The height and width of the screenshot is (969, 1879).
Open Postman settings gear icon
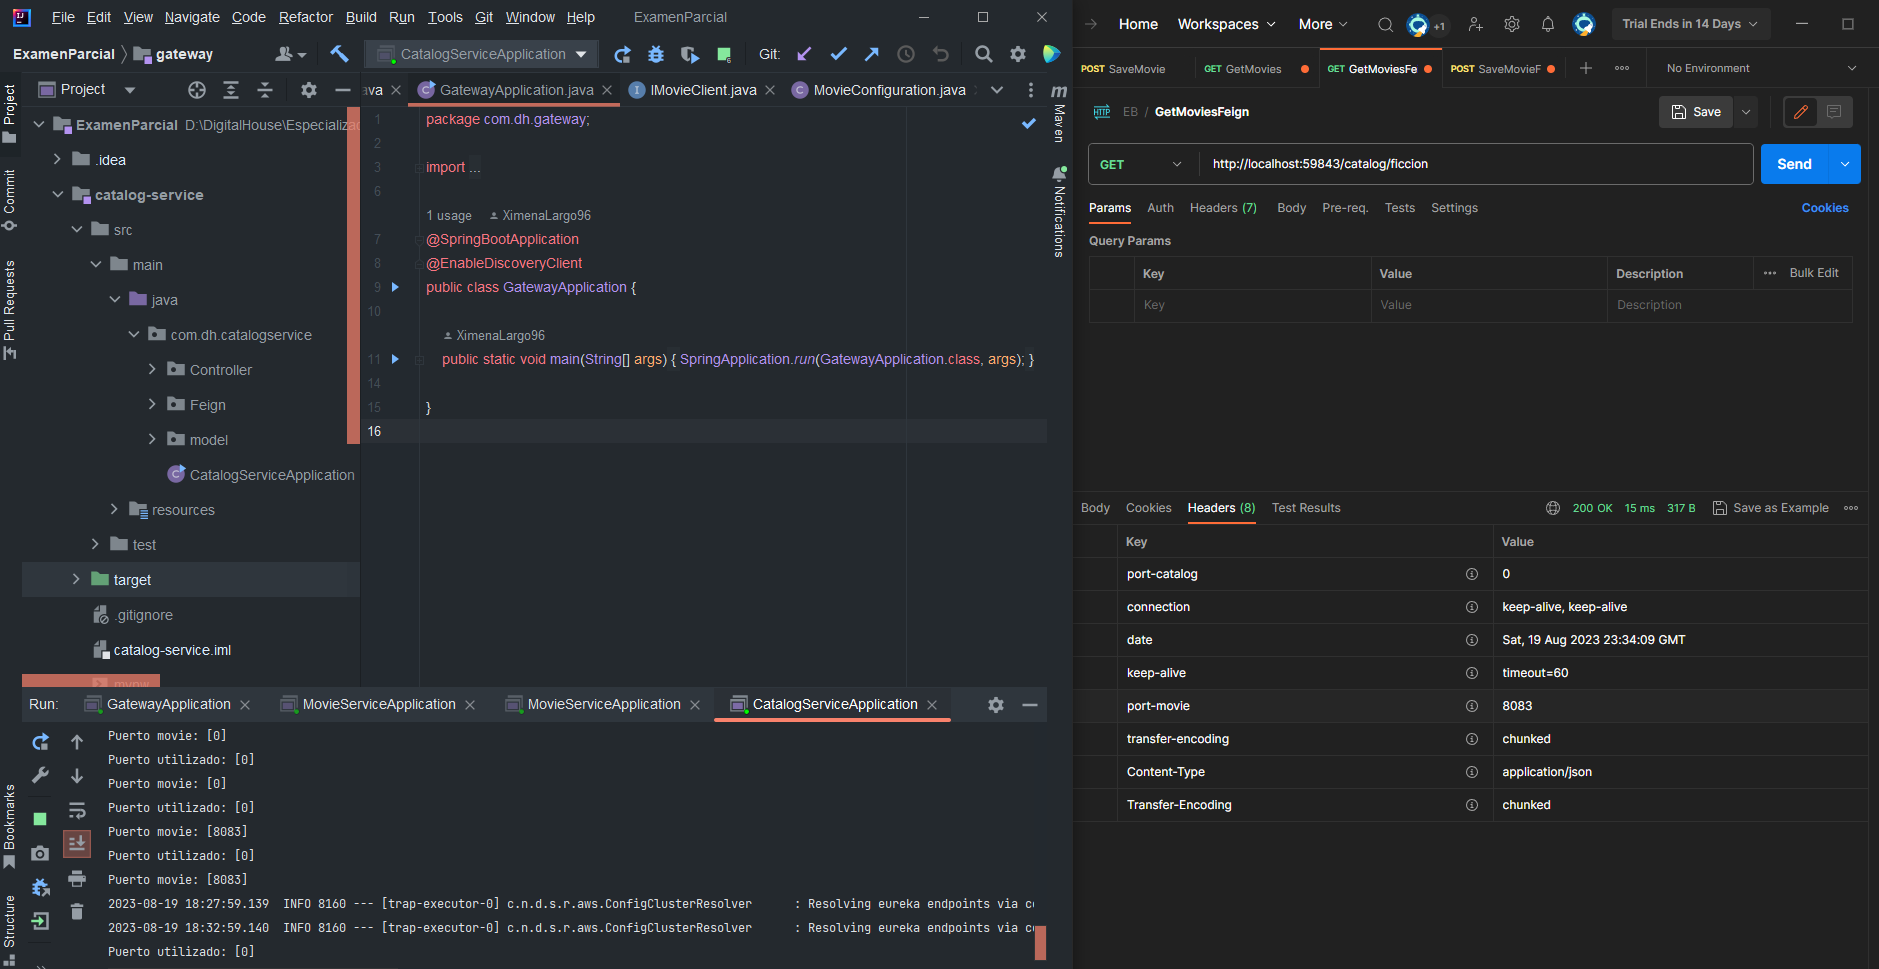1512,24
